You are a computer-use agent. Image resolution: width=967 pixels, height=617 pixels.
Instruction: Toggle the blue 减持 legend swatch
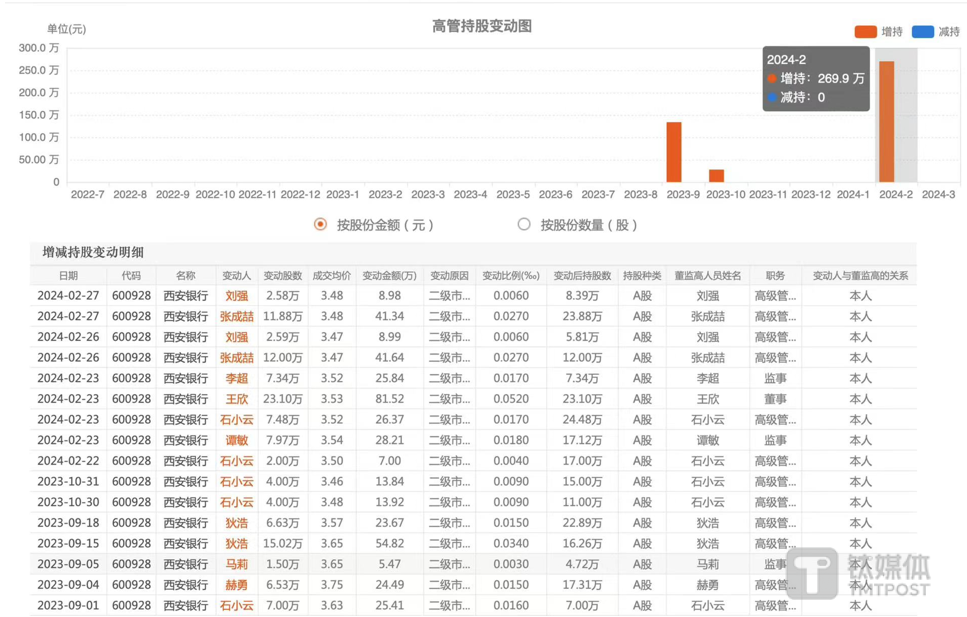[x=923, y=31]
